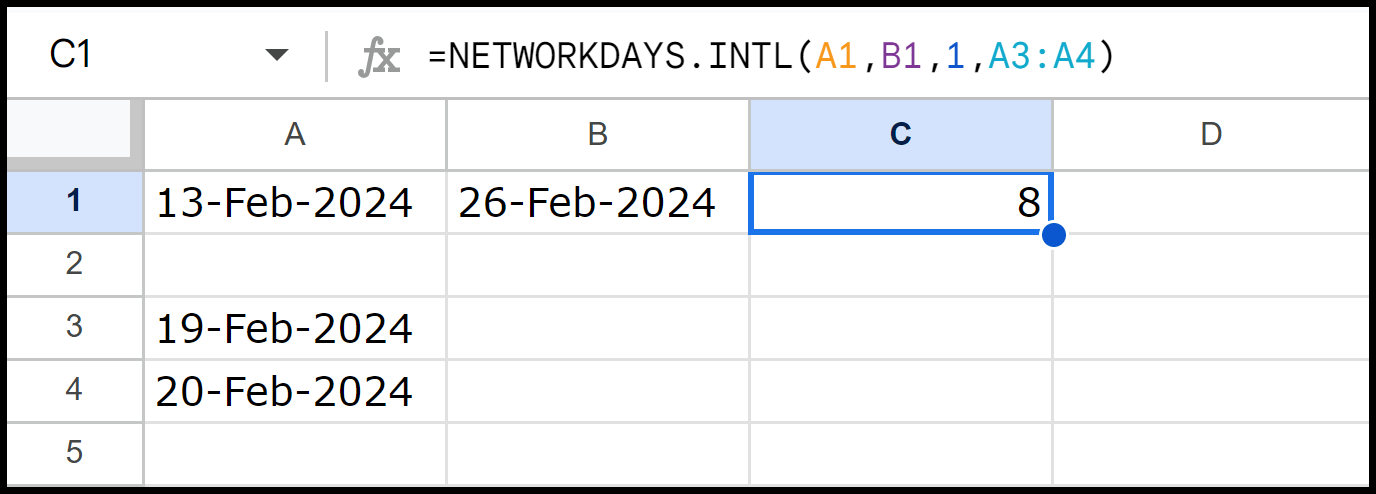The width and height of the screenshot is (1376, 494).
Task: Select column B header
Action: [x=598, y=134]
